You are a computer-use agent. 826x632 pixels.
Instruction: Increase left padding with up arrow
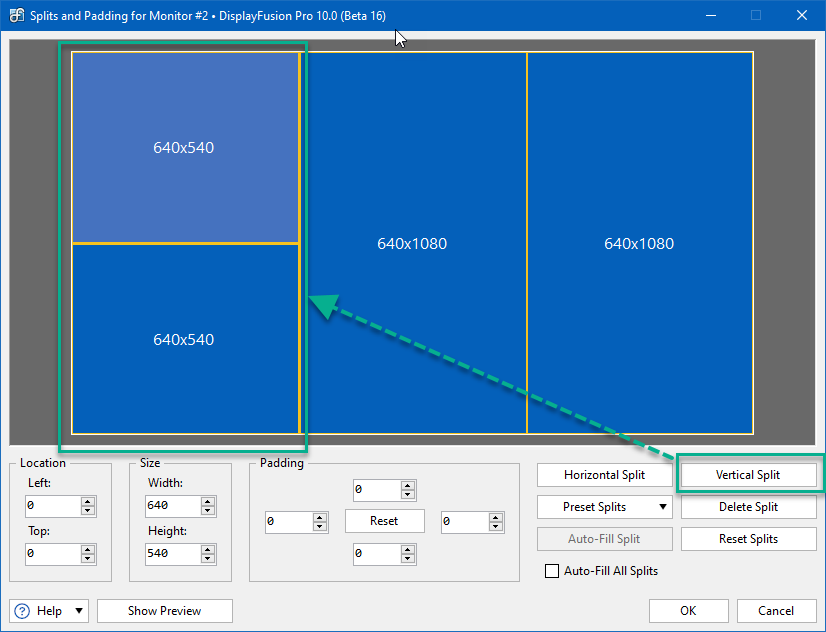click(x=320, y=517)
